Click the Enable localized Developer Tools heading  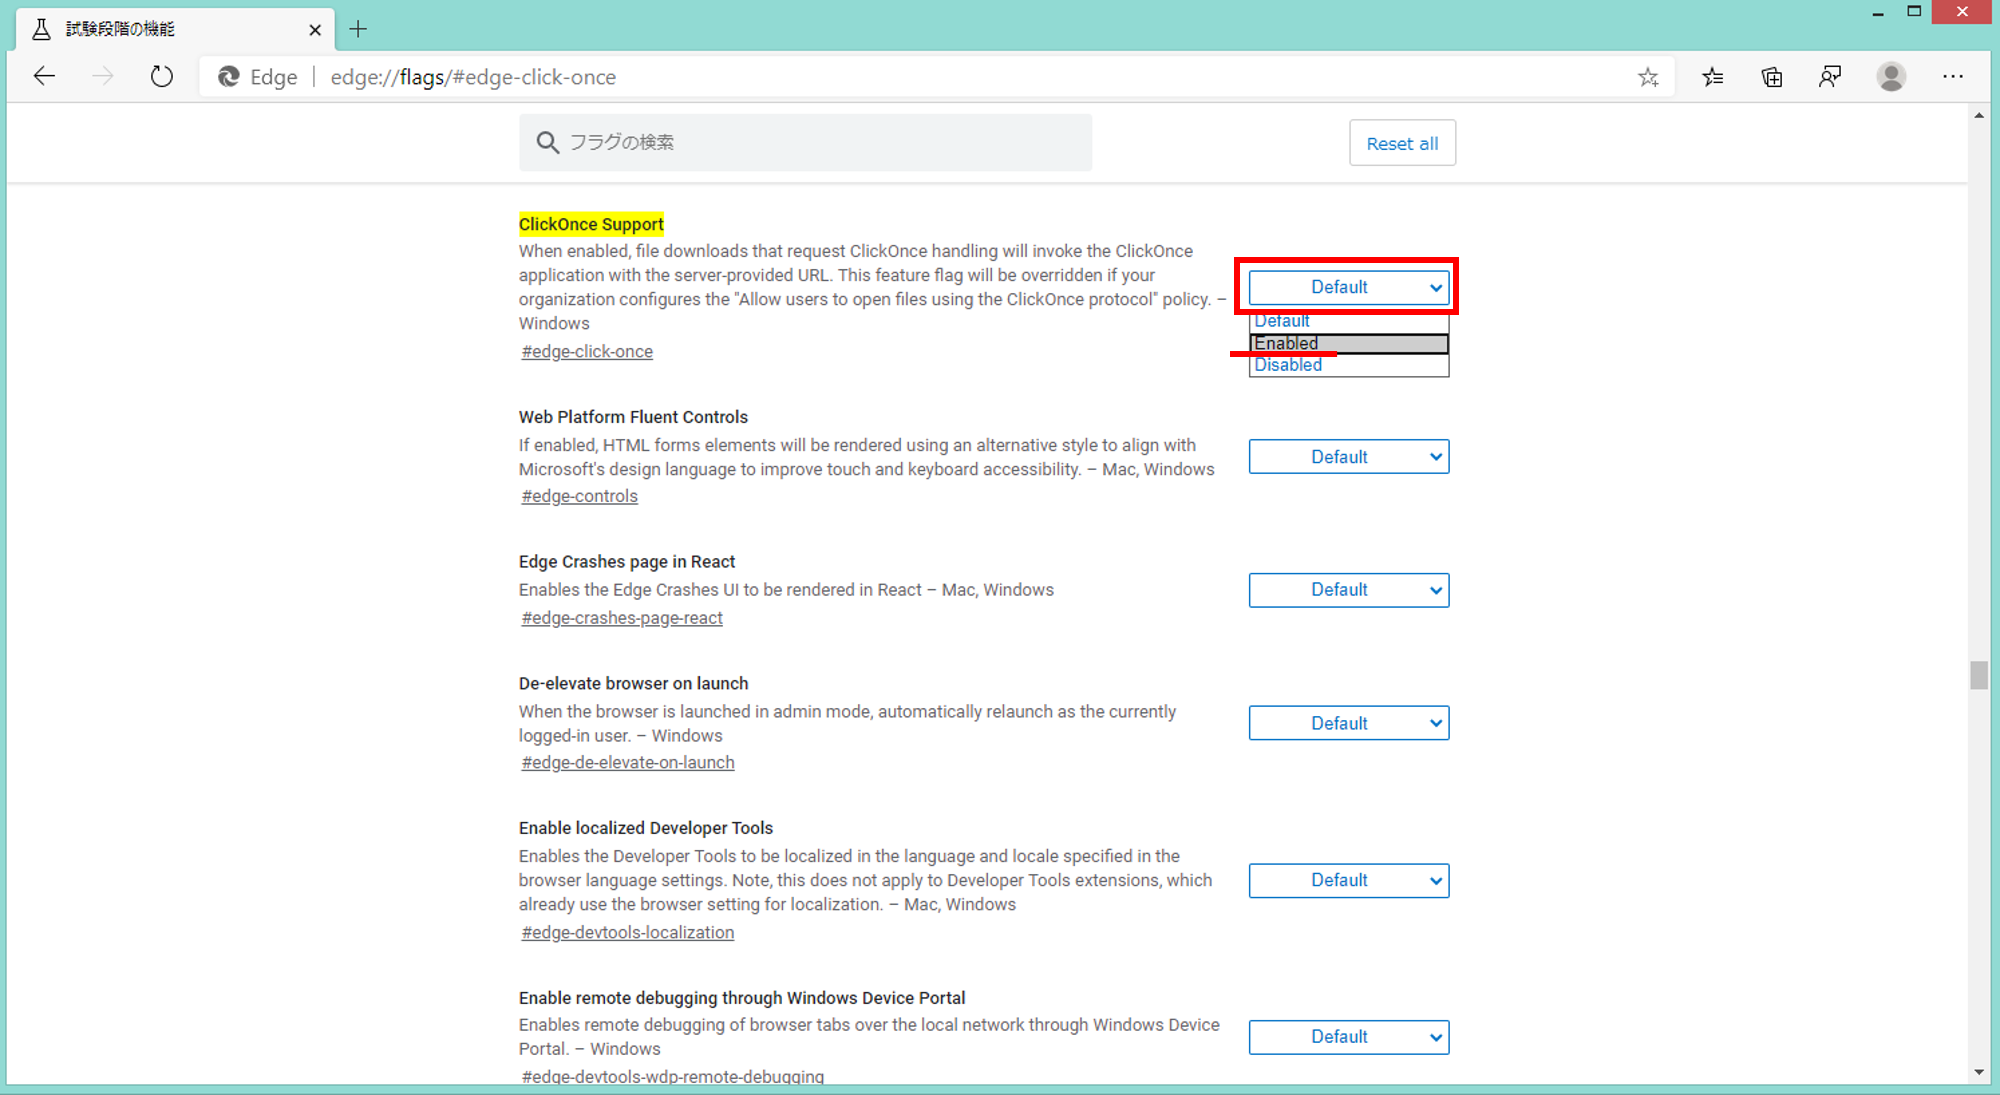tap(646, 828)
